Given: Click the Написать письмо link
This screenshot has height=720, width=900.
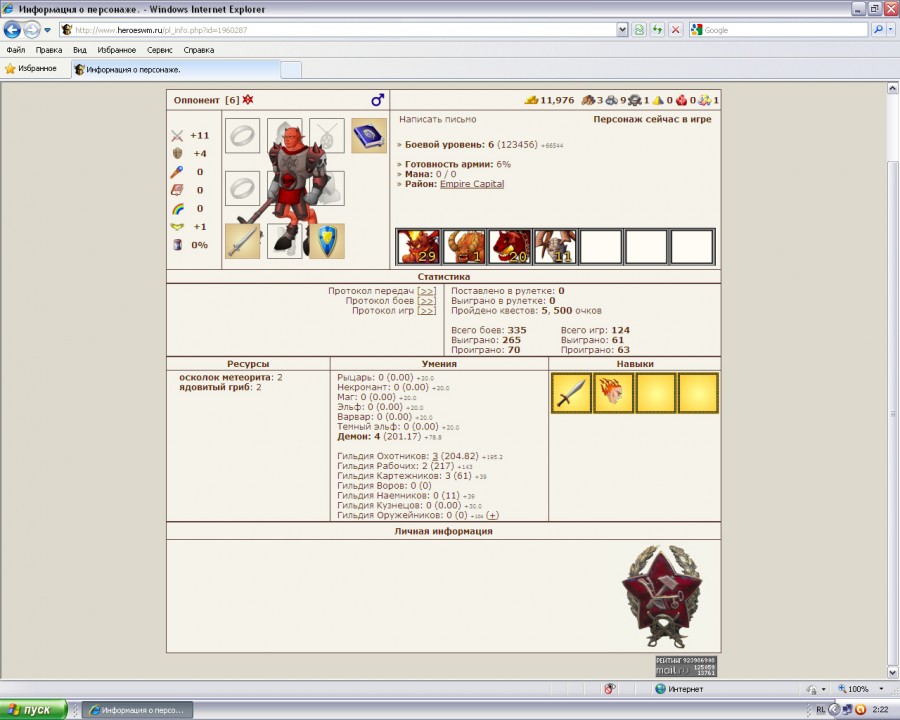Looking at the screenshot, I should point(437,119).
